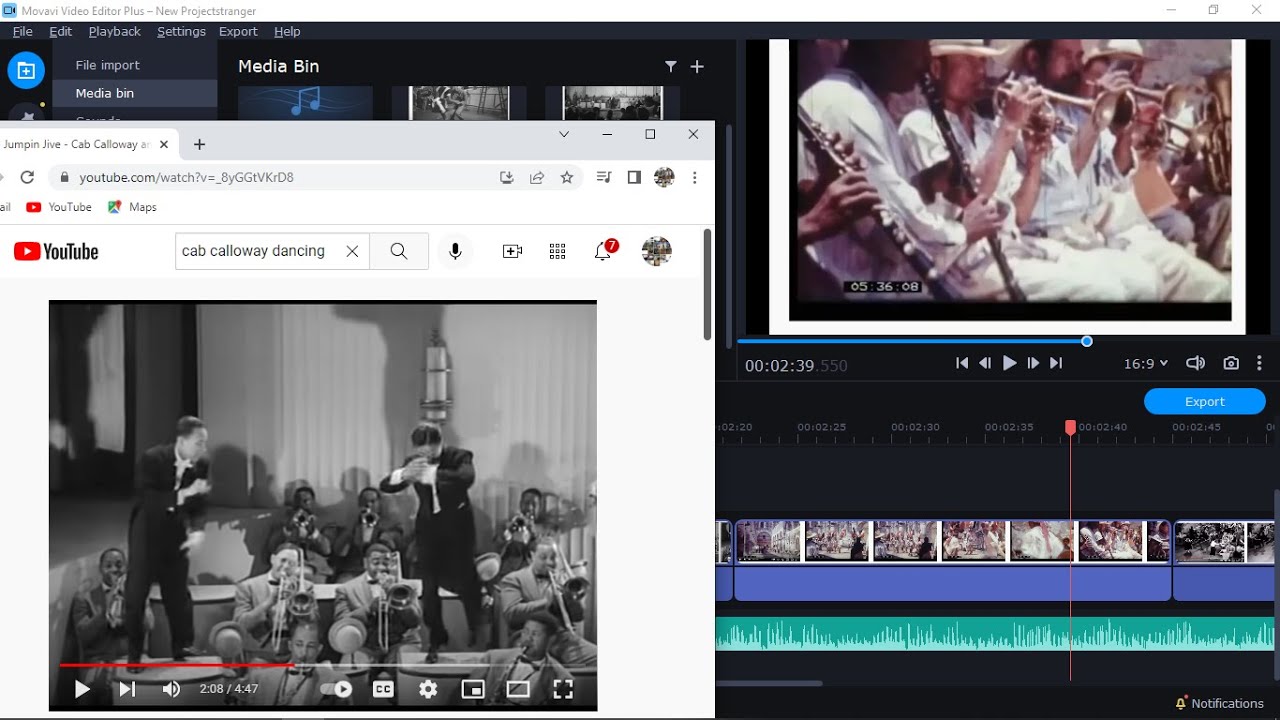Toggle YouTube closed captions
This screenshot has width=1280, height=720.
coord(383,689)
